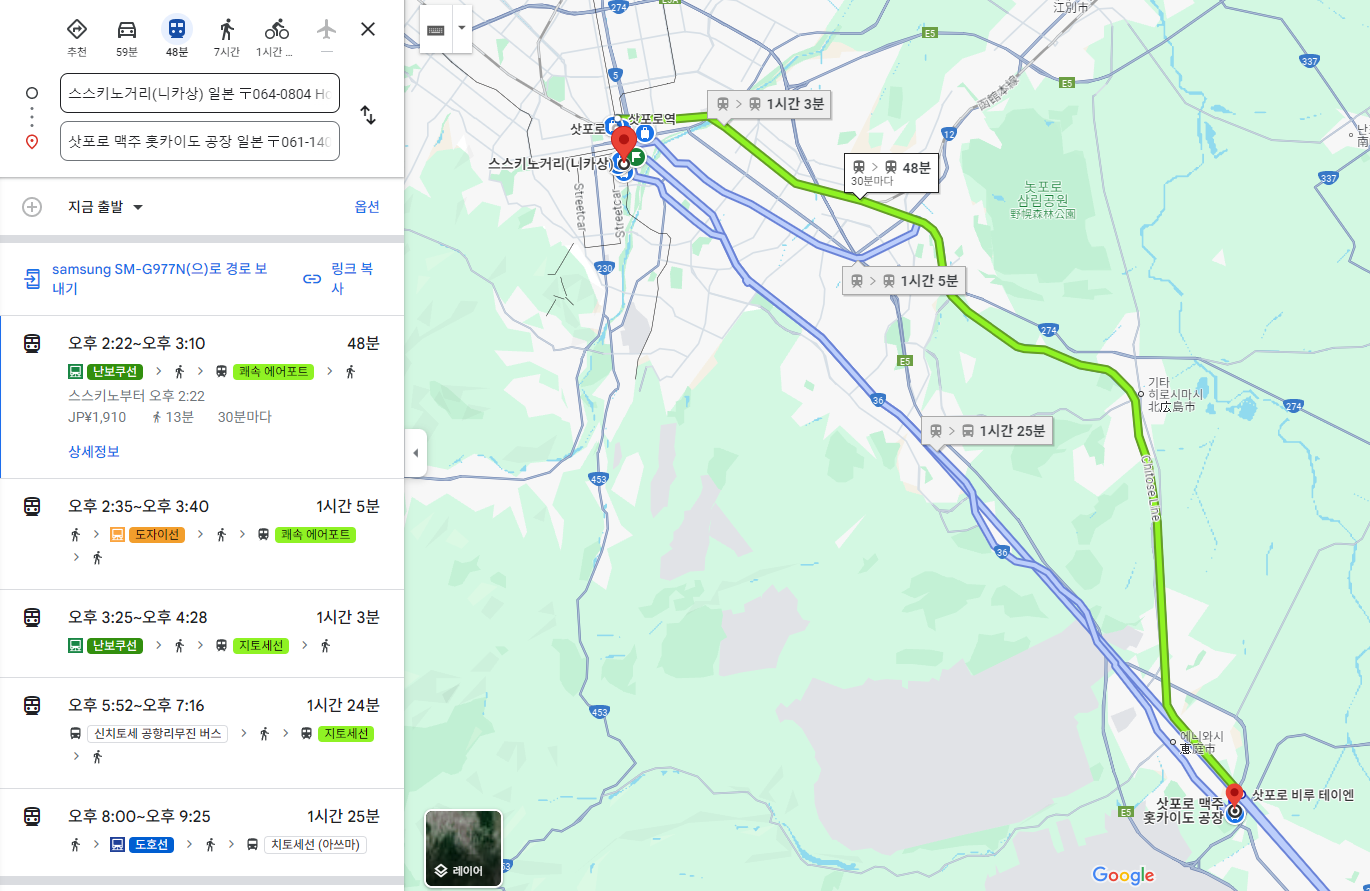The width and height of the screenshot is (1370, 891).
Task: Open 상세정보 for the 48분 route
Action: [94, 452]
